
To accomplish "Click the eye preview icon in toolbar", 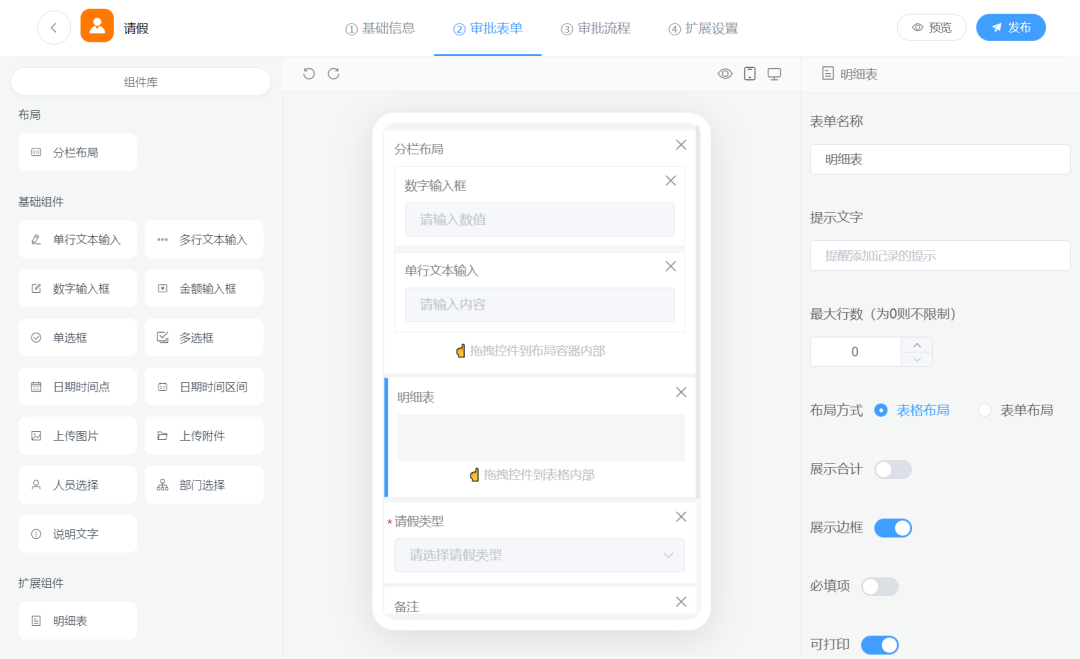I will [725, 74].
